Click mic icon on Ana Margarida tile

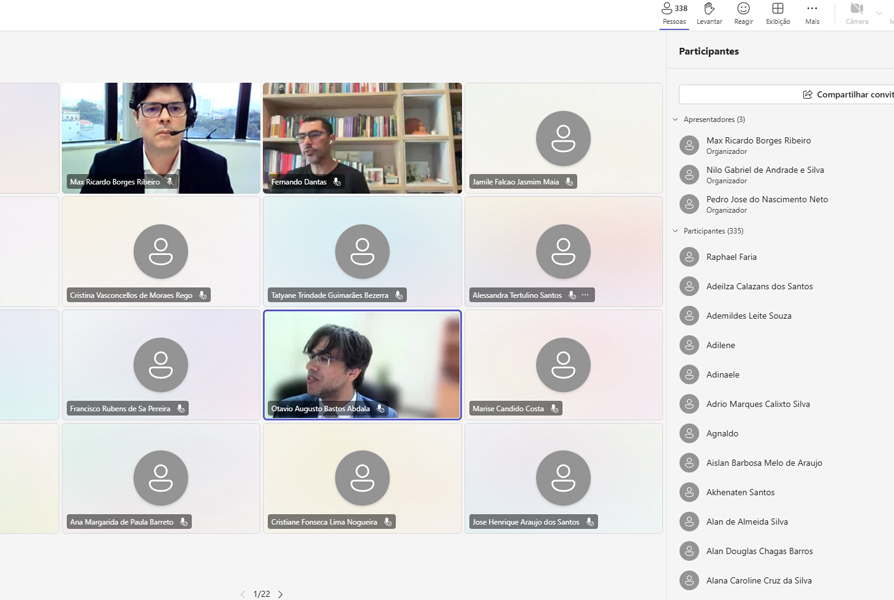tap(184, 522)
